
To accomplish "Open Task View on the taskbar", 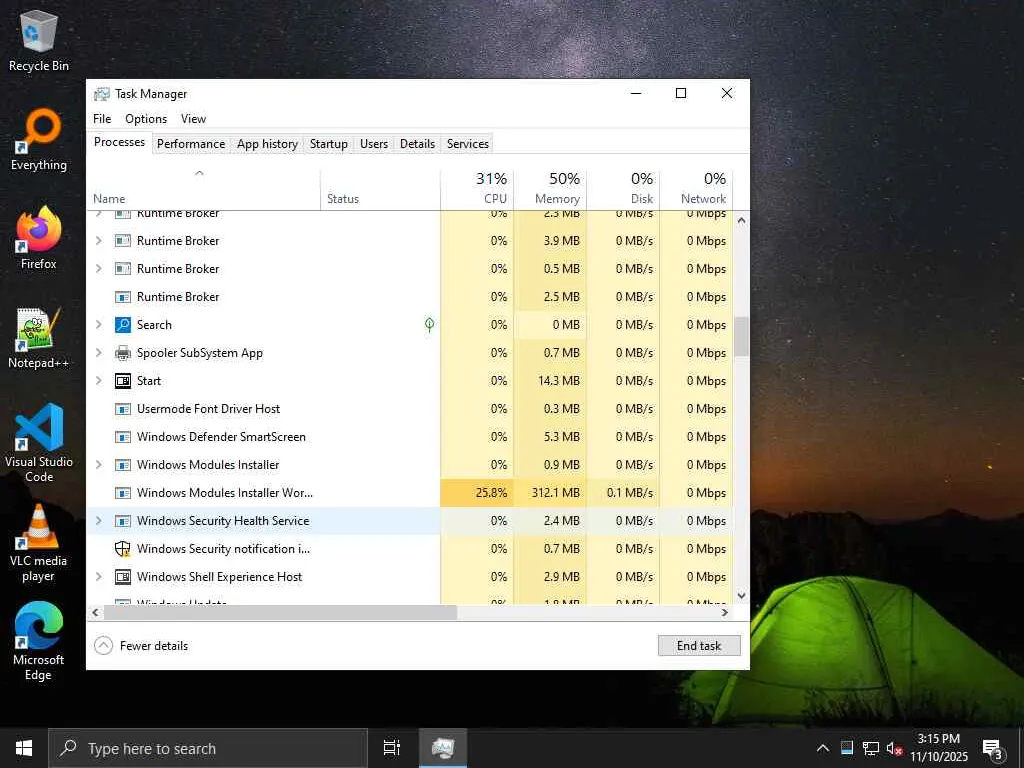I will coord(392,748).
